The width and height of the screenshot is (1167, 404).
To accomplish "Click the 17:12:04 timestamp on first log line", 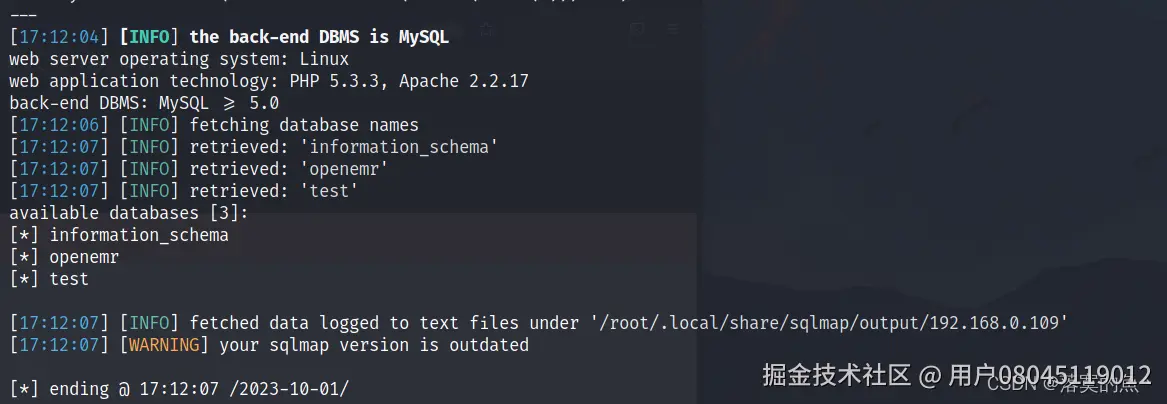I will point(57,37).
